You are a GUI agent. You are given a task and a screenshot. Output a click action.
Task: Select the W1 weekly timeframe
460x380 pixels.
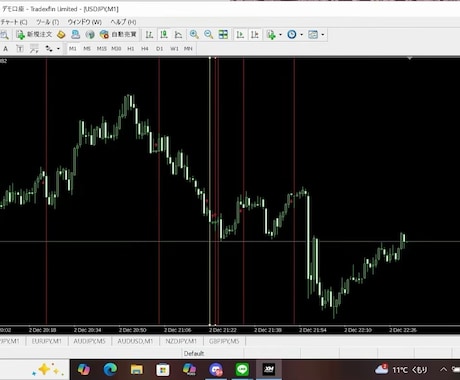pyautogui.click(x=174, y=49)
